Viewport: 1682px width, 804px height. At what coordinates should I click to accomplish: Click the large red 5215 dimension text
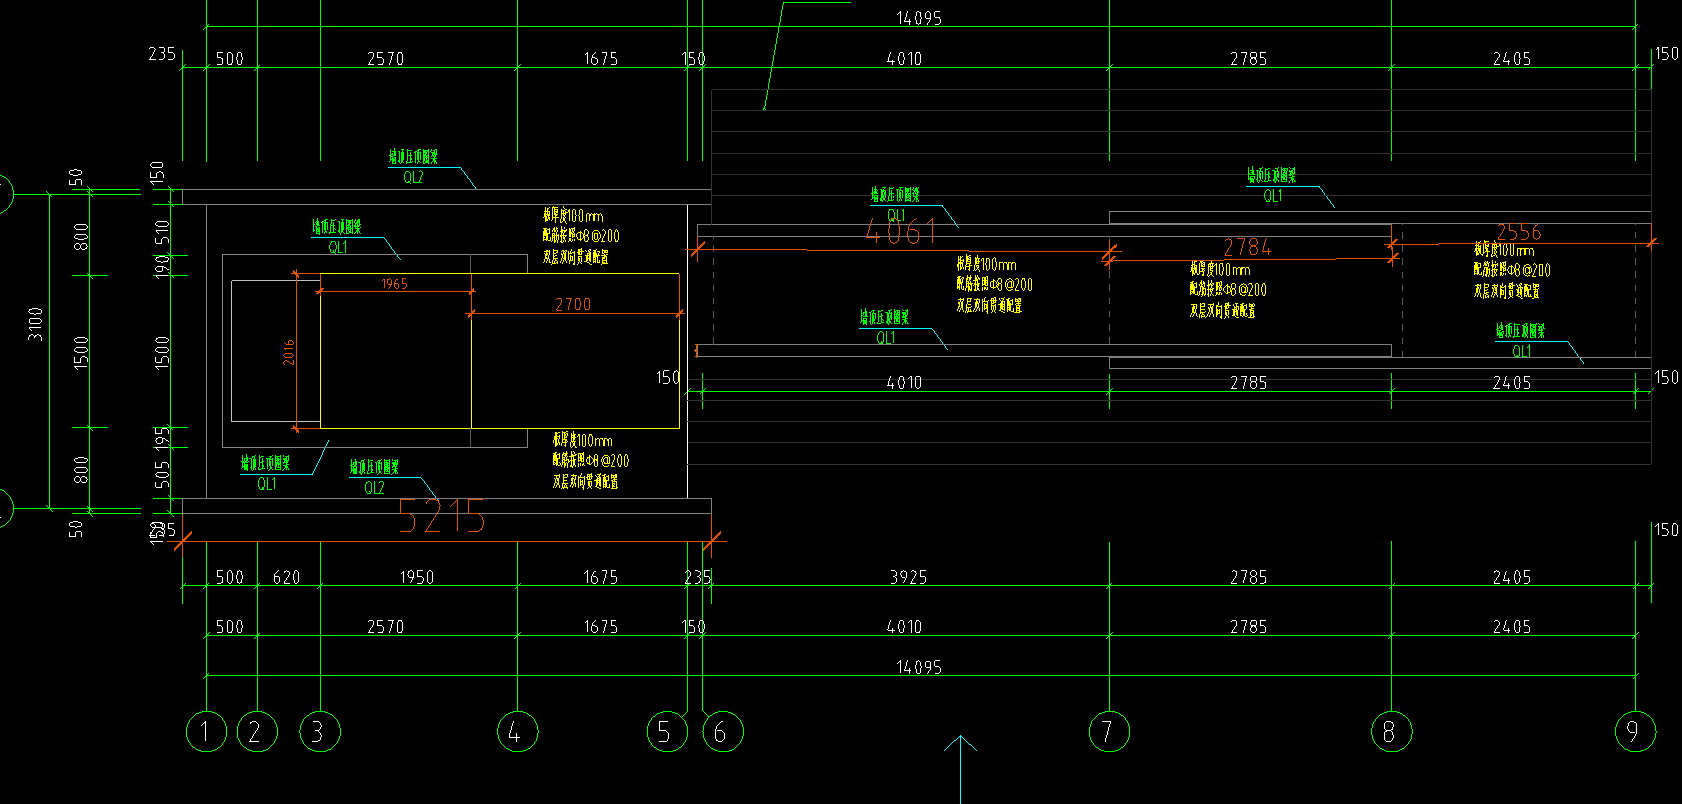441,517
